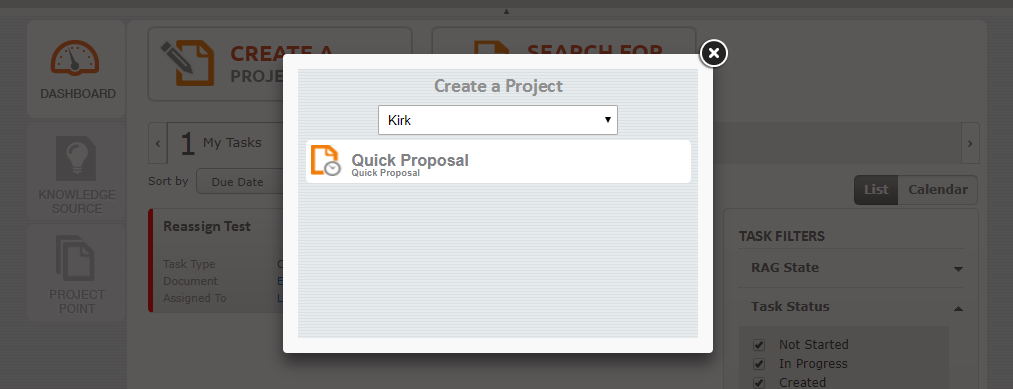This screenshot has height=389, width=1013.
Task: Switch to the List view
Action: [x=876, y=190]
